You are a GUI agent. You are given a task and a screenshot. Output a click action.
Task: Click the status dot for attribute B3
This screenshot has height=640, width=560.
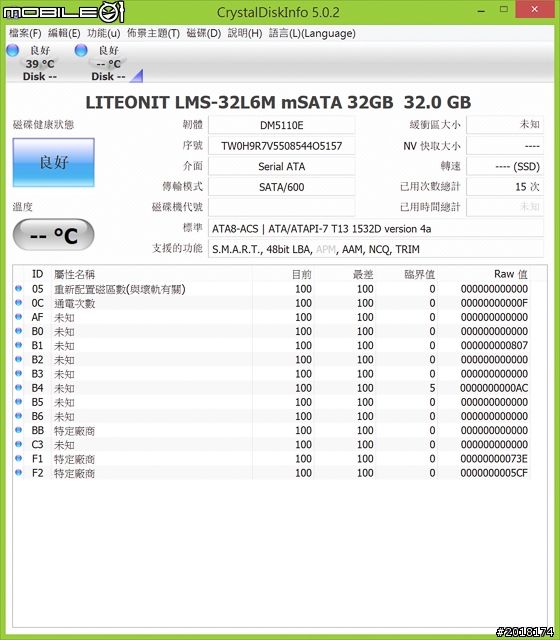tap(18, 373)
